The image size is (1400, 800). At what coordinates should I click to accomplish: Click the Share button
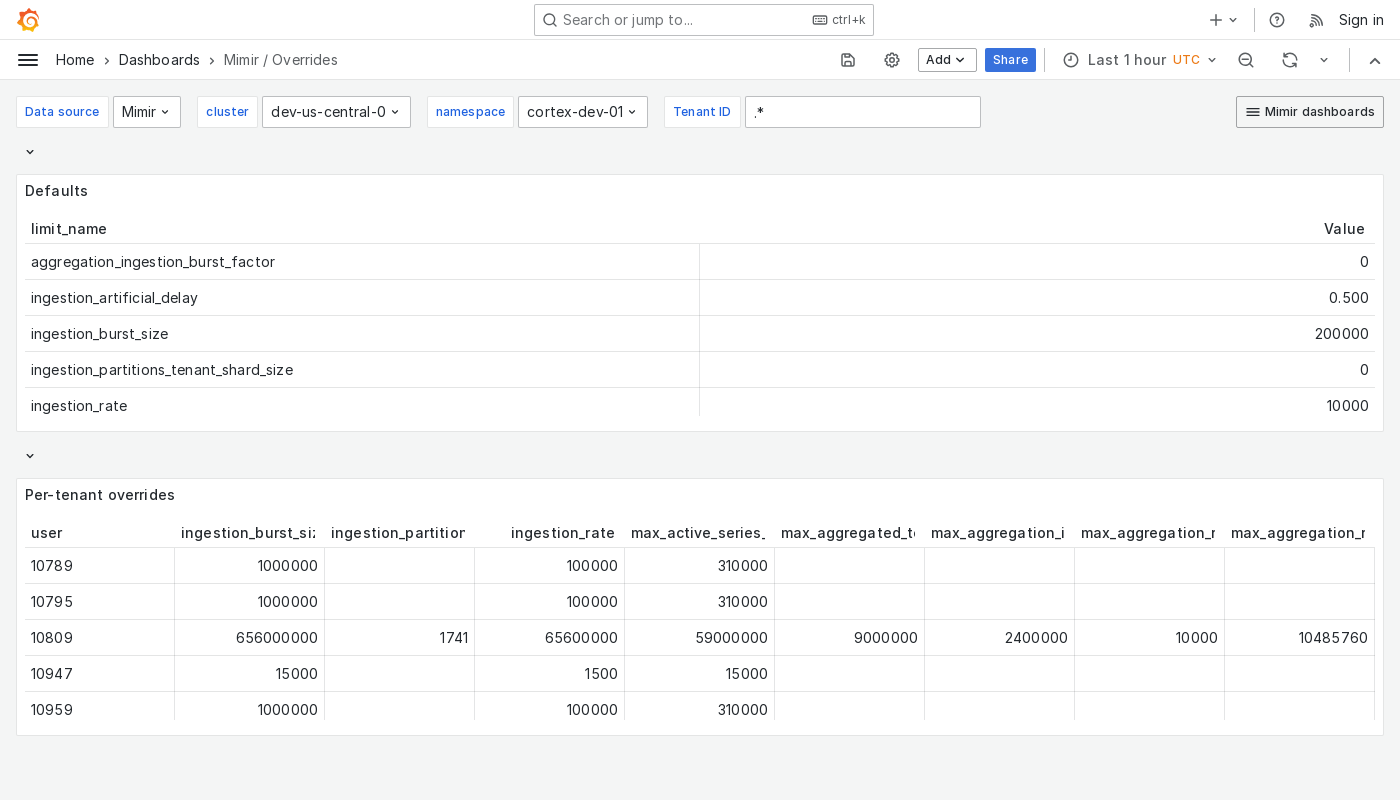click(x=1010, y=60)
